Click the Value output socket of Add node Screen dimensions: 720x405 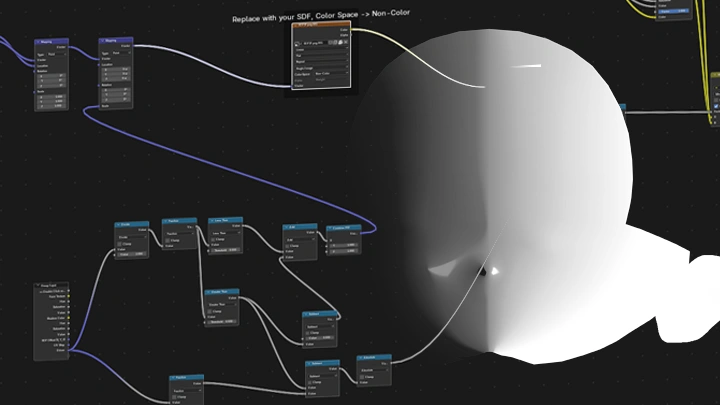[x=317, y=232]
